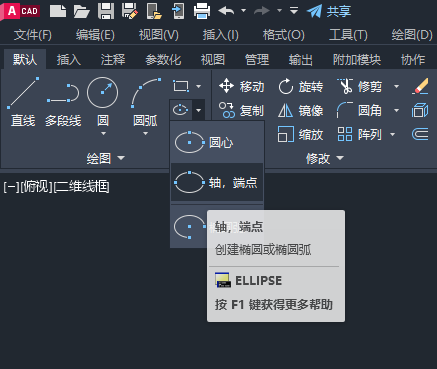
Task: Open the 绘图(D) menu
Action: [x=412, y=35]
